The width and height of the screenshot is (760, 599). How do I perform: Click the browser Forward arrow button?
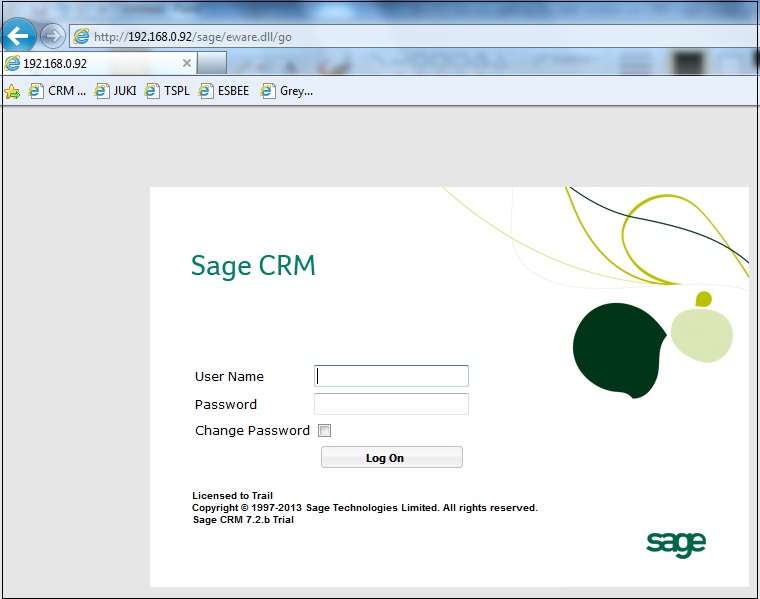pyautogui.click(x=52, y=36)
